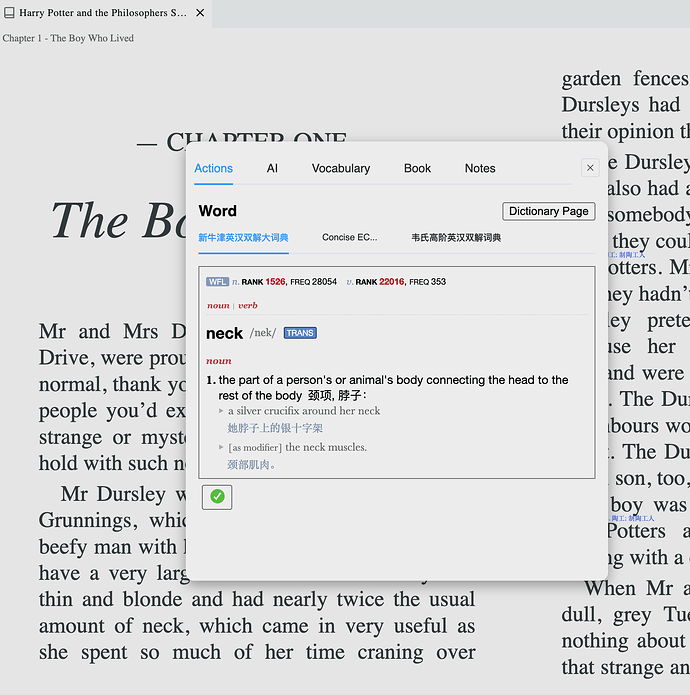
Task: Click the word 'craning' in the book text
Action: pyautogui.click(x=390, y=653)
